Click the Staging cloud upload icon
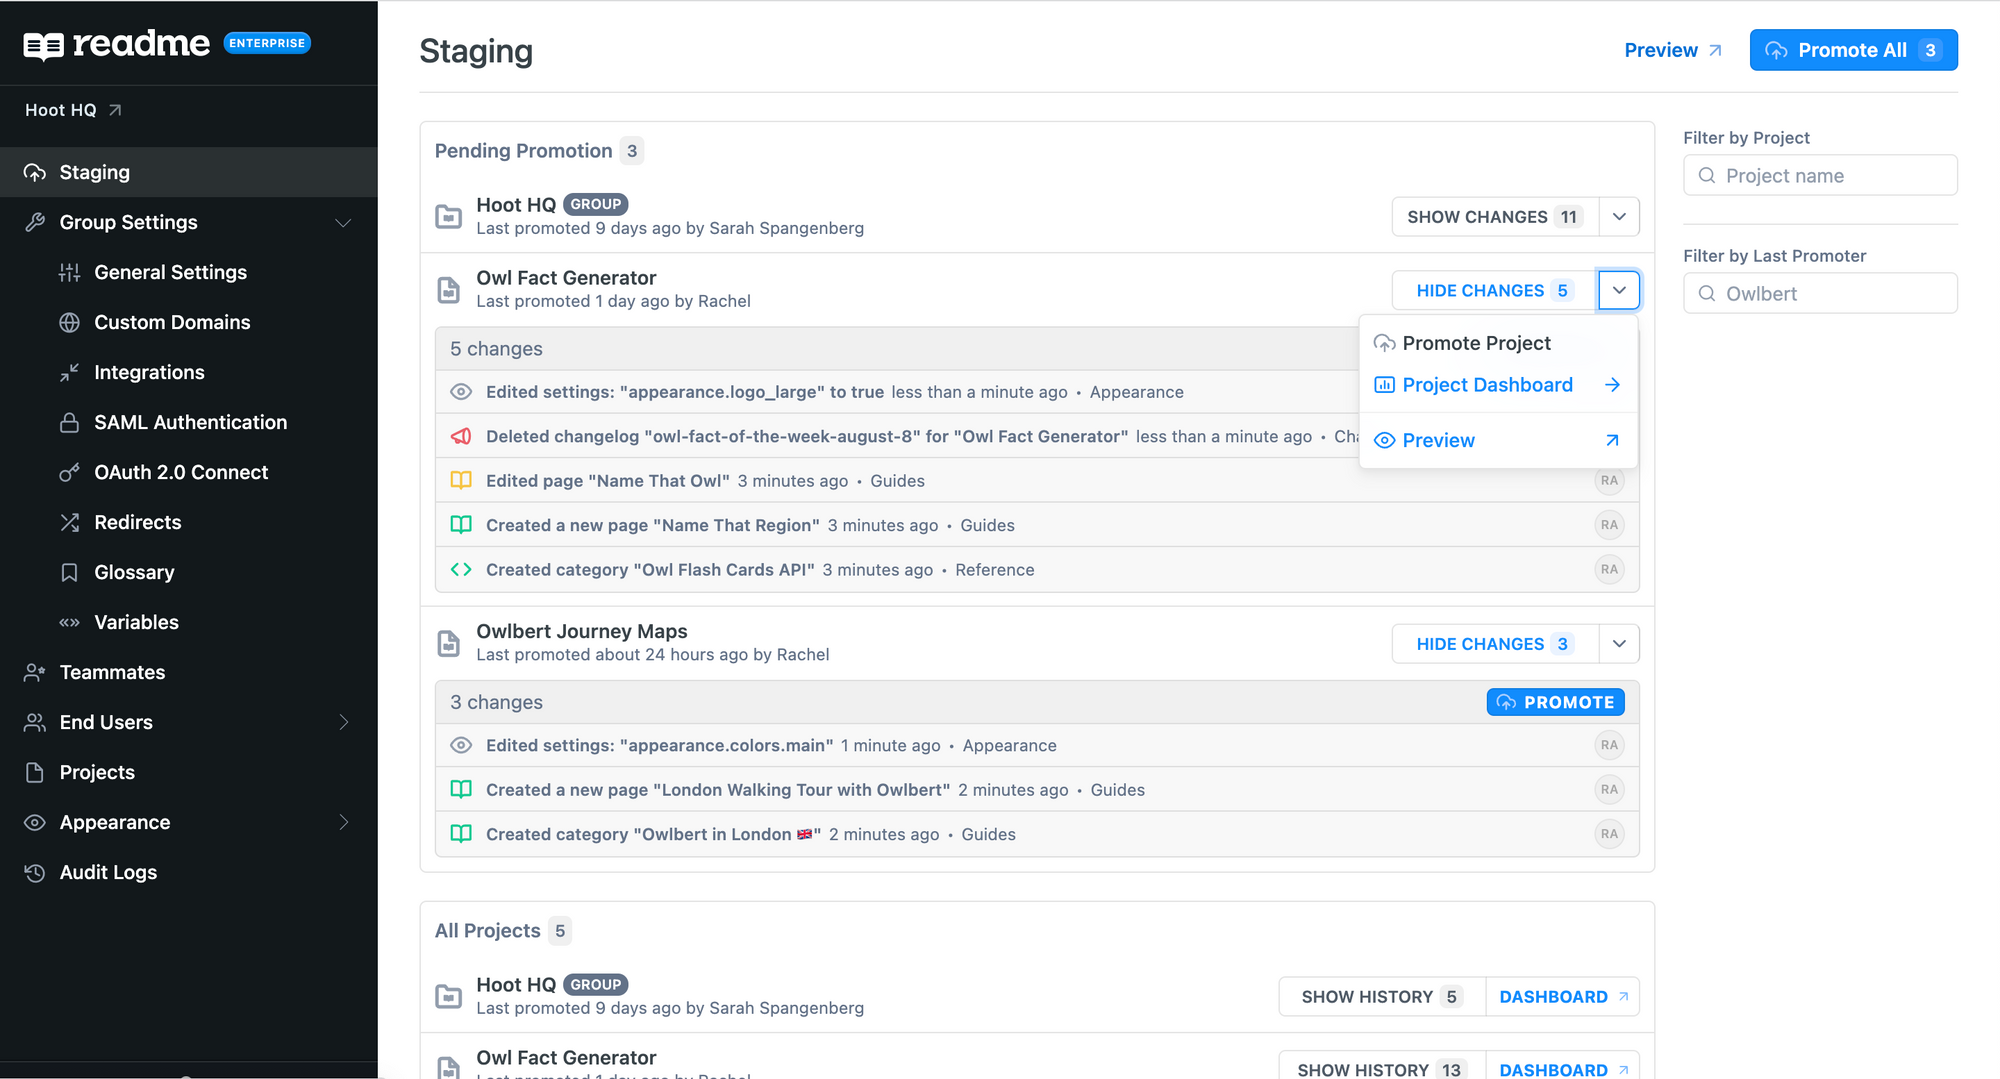The width and height of the screenshot is (2000, 1079). coord(35,172)
